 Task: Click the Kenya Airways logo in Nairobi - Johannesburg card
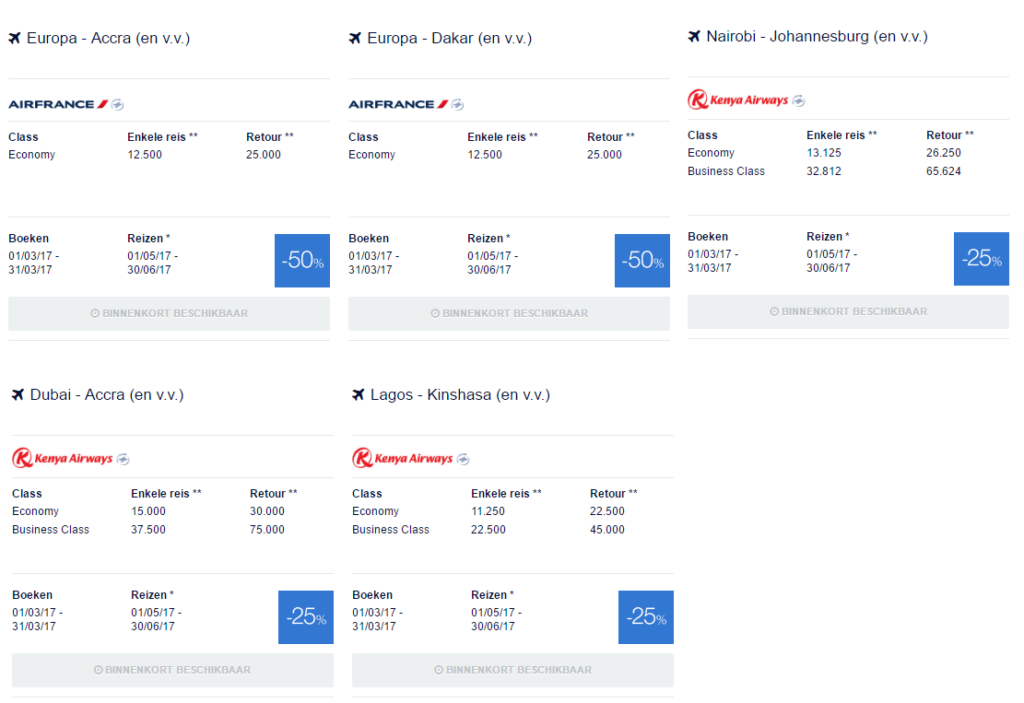point(738,100)
